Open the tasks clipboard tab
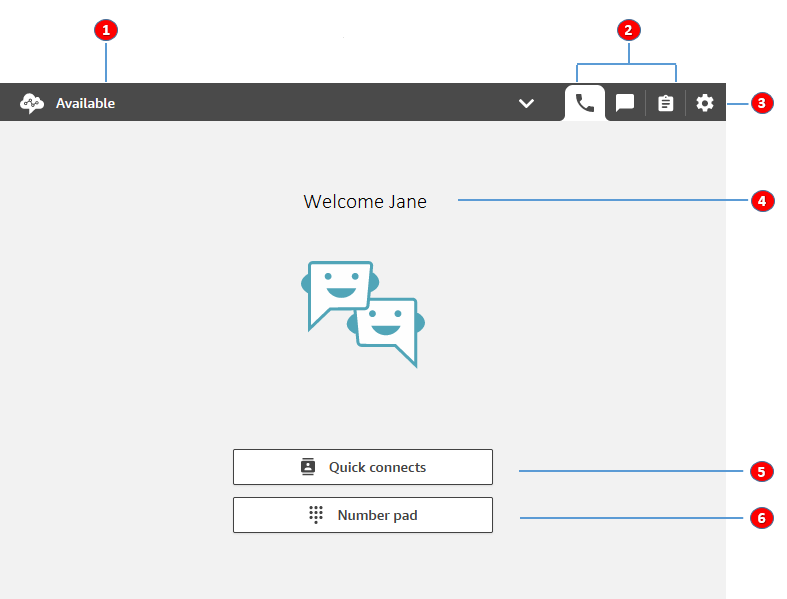This screenshot has width=787, height=599. [x=665, y=103]
